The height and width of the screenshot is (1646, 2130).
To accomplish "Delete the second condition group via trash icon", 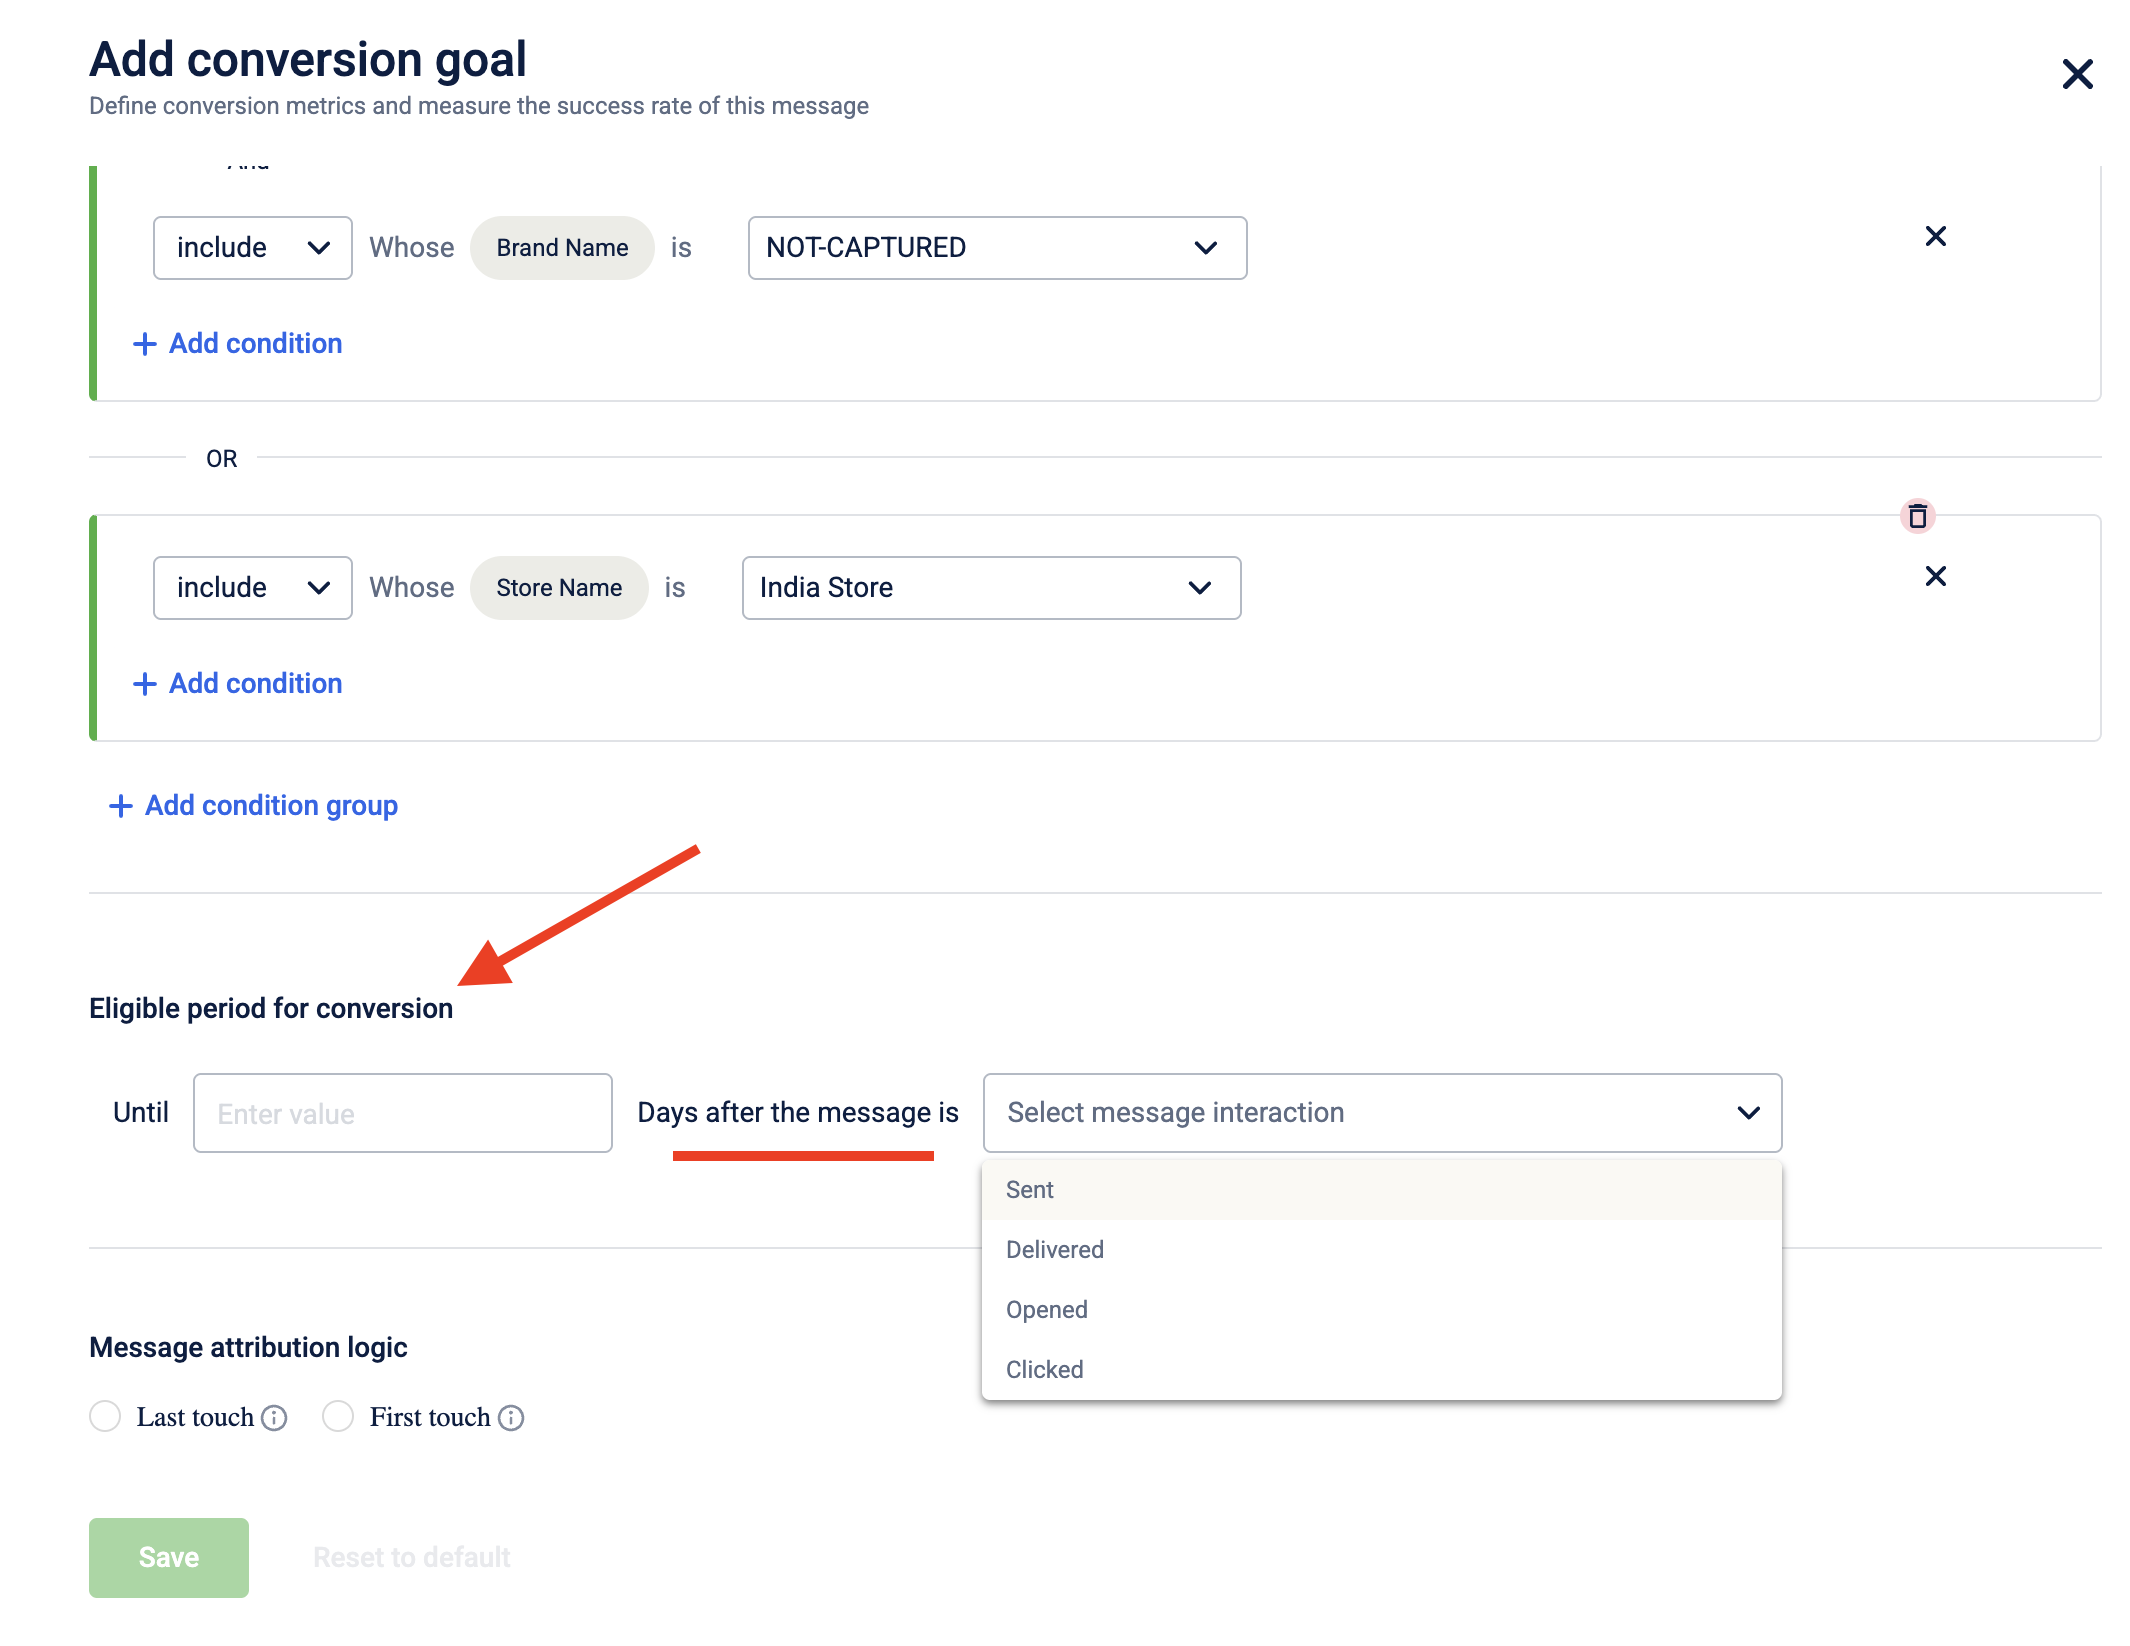I will tap(1917, 516).
